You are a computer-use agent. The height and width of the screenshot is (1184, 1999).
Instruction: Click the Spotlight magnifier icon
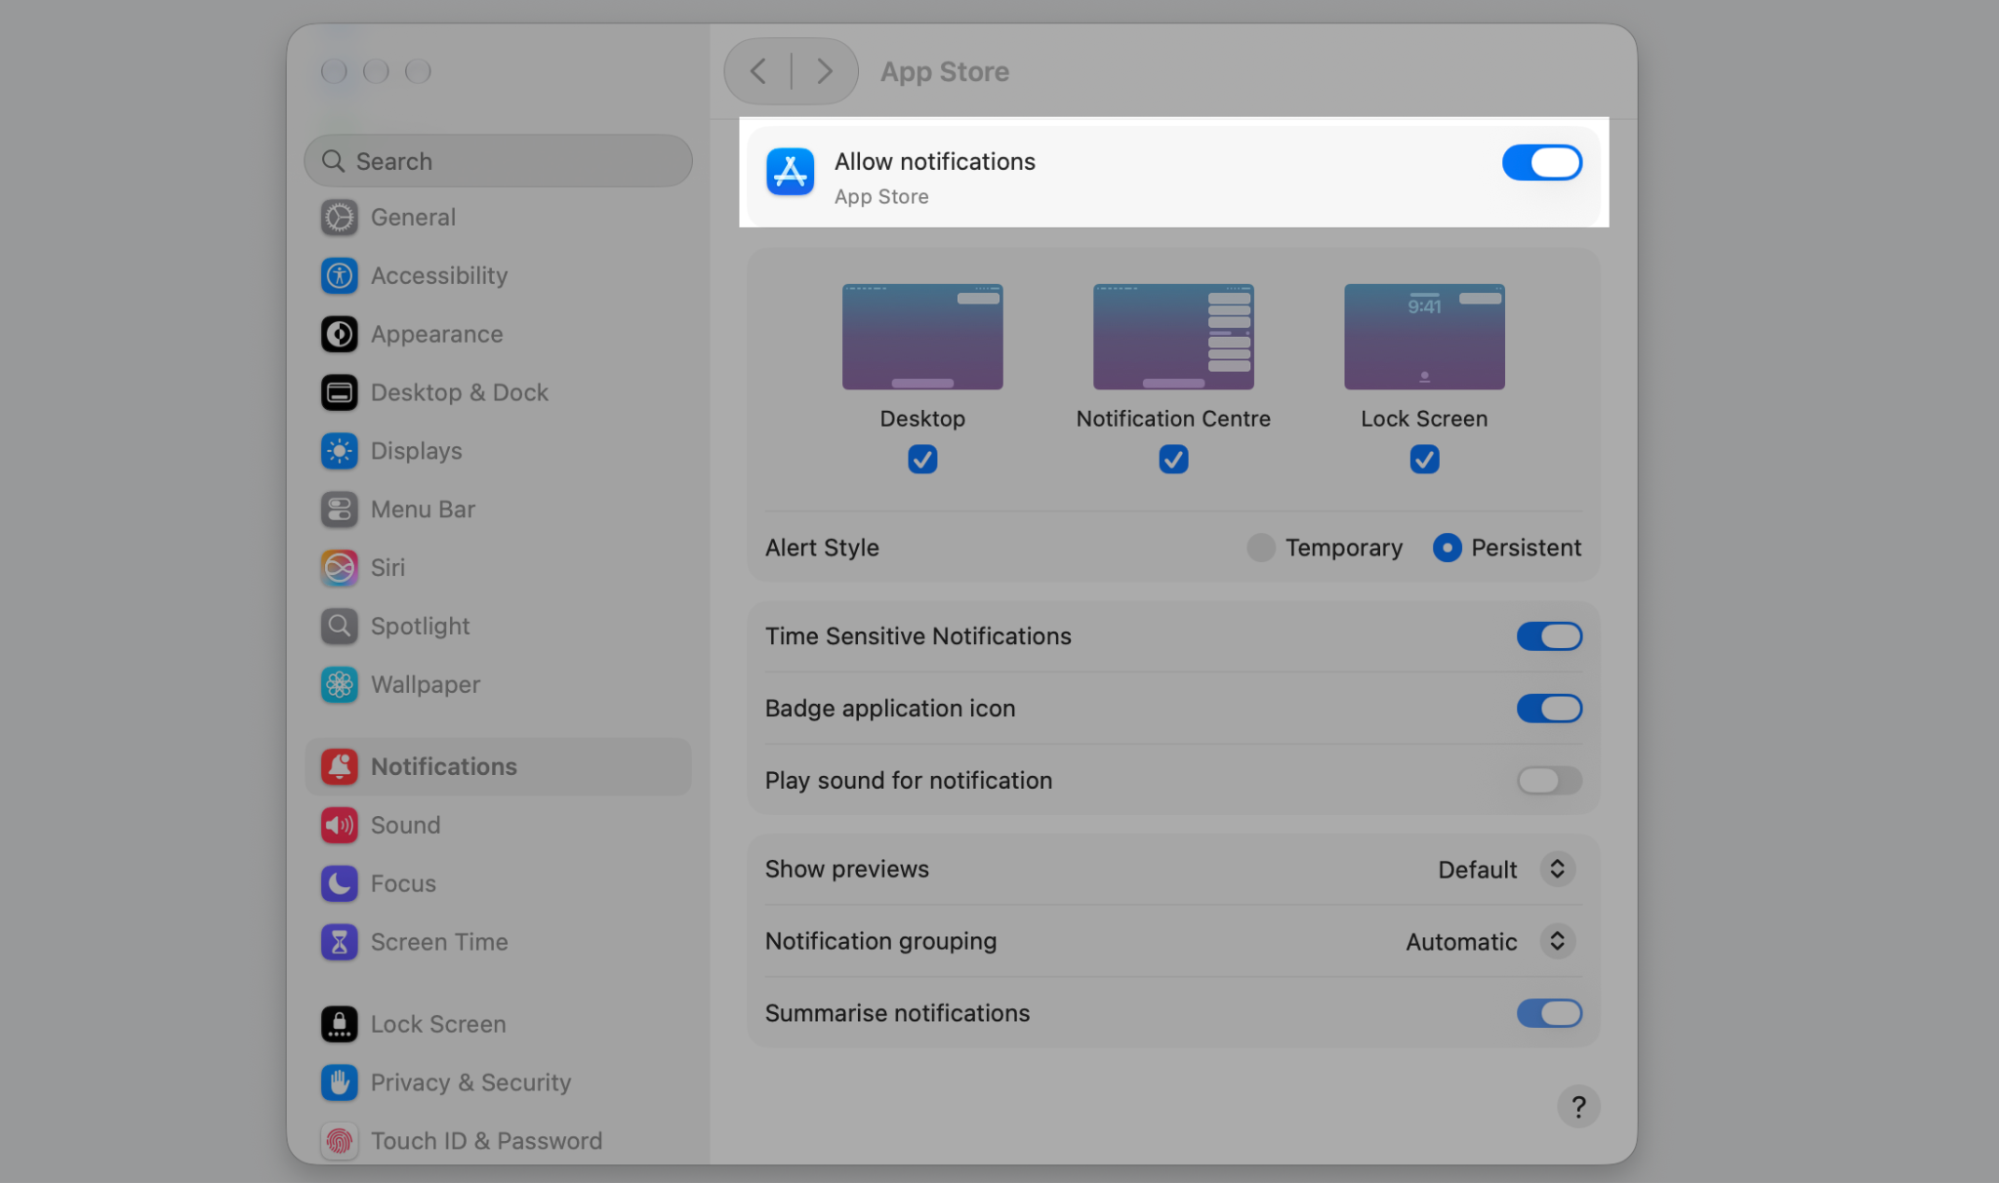(x=339, y=626)
